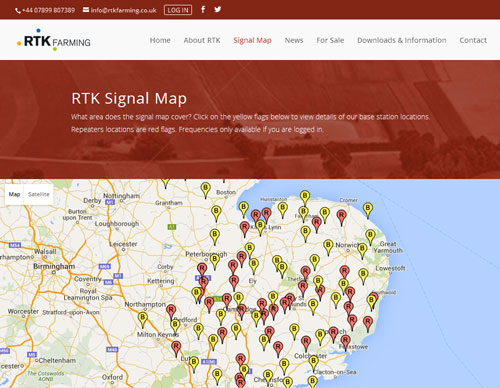Click the Oxford label on the map
This screenshot has width=500, height=388.
pyautogui.click(x=112, y=377)
